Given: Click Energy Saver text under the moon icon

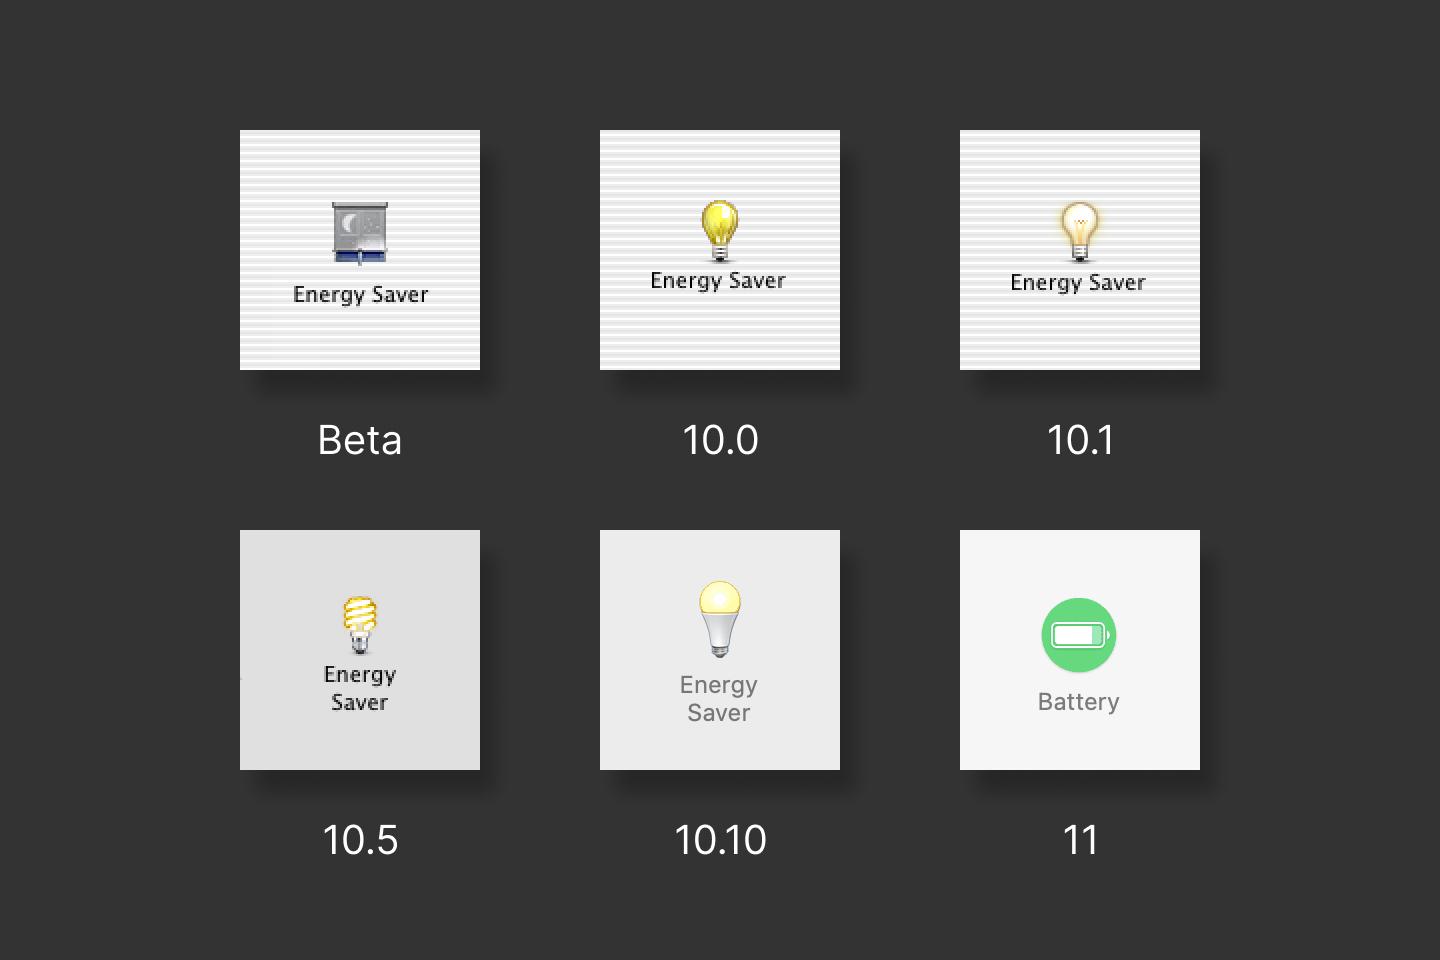Looking at the screenshot, I should click(x=360, y=295).
